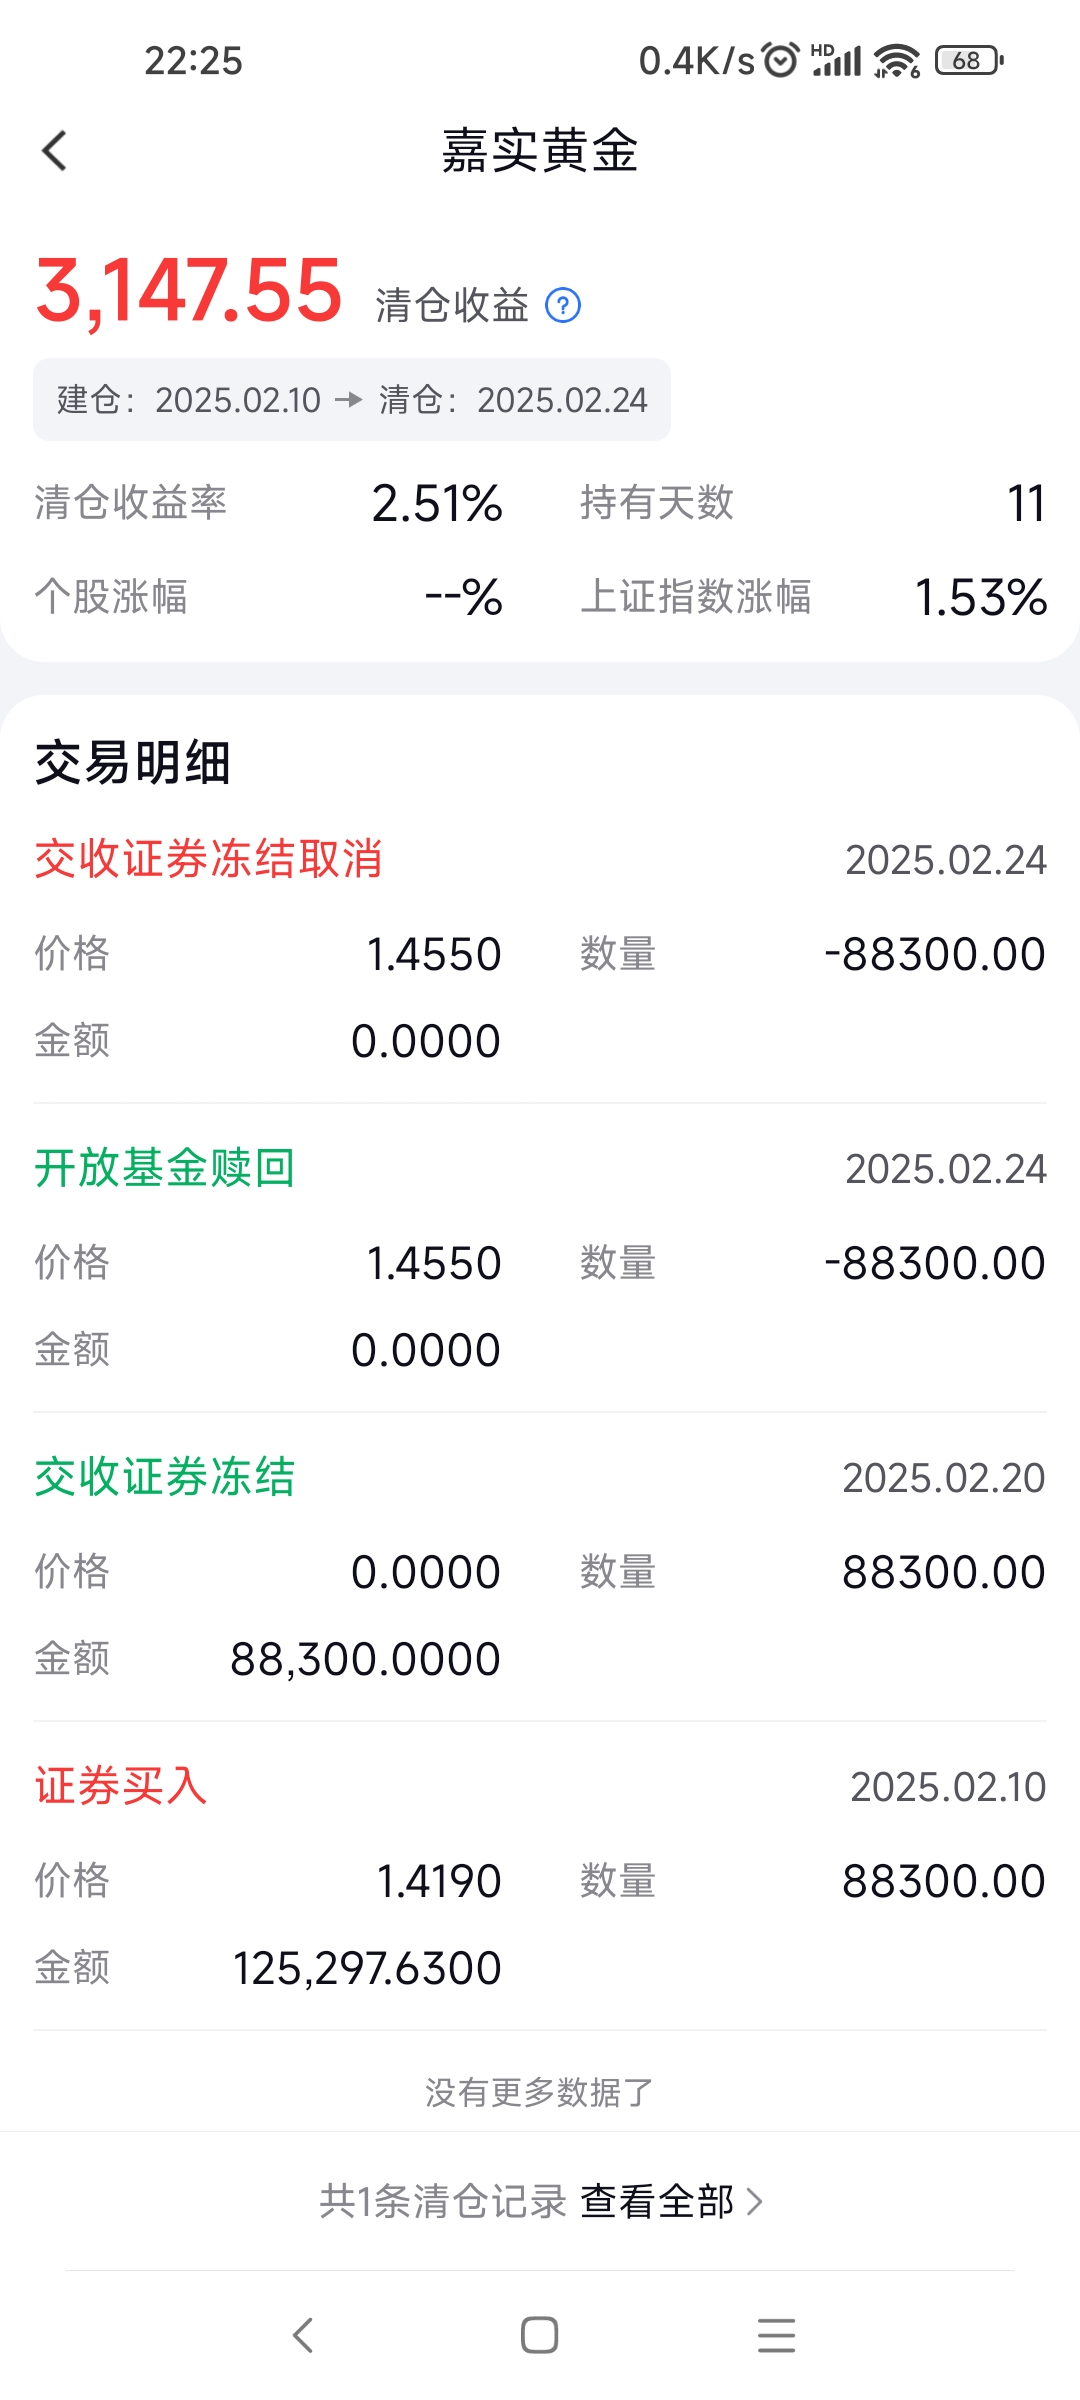Tap the signal strength status icon

point(837,61)
